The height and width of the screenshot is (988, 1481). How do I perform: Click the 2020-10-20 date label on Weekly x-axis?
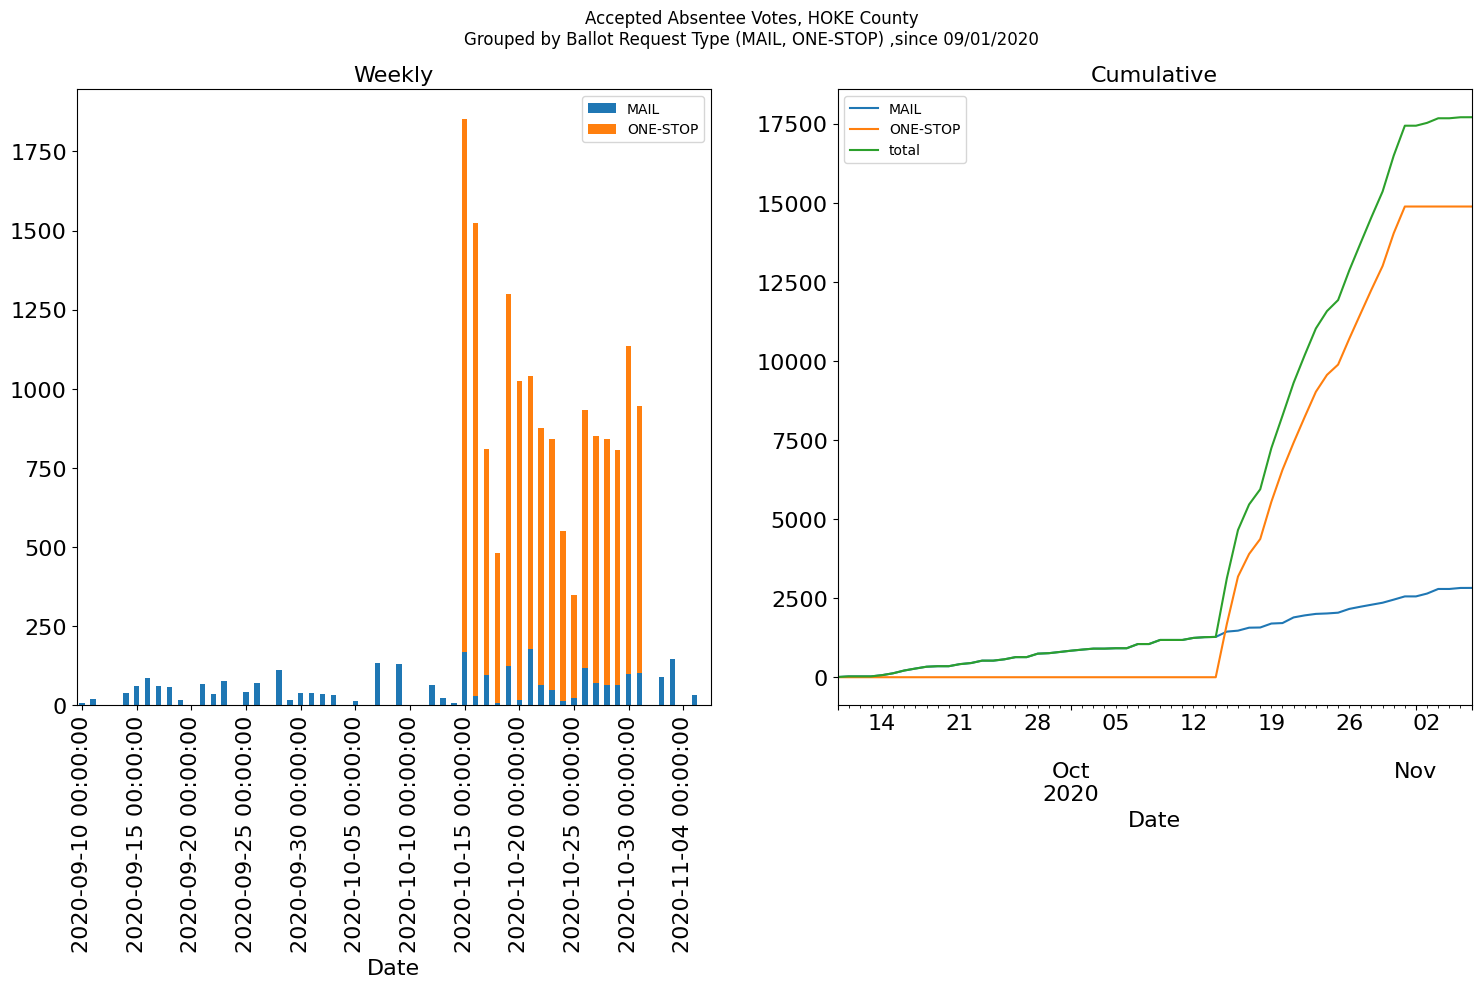[517, 834]
